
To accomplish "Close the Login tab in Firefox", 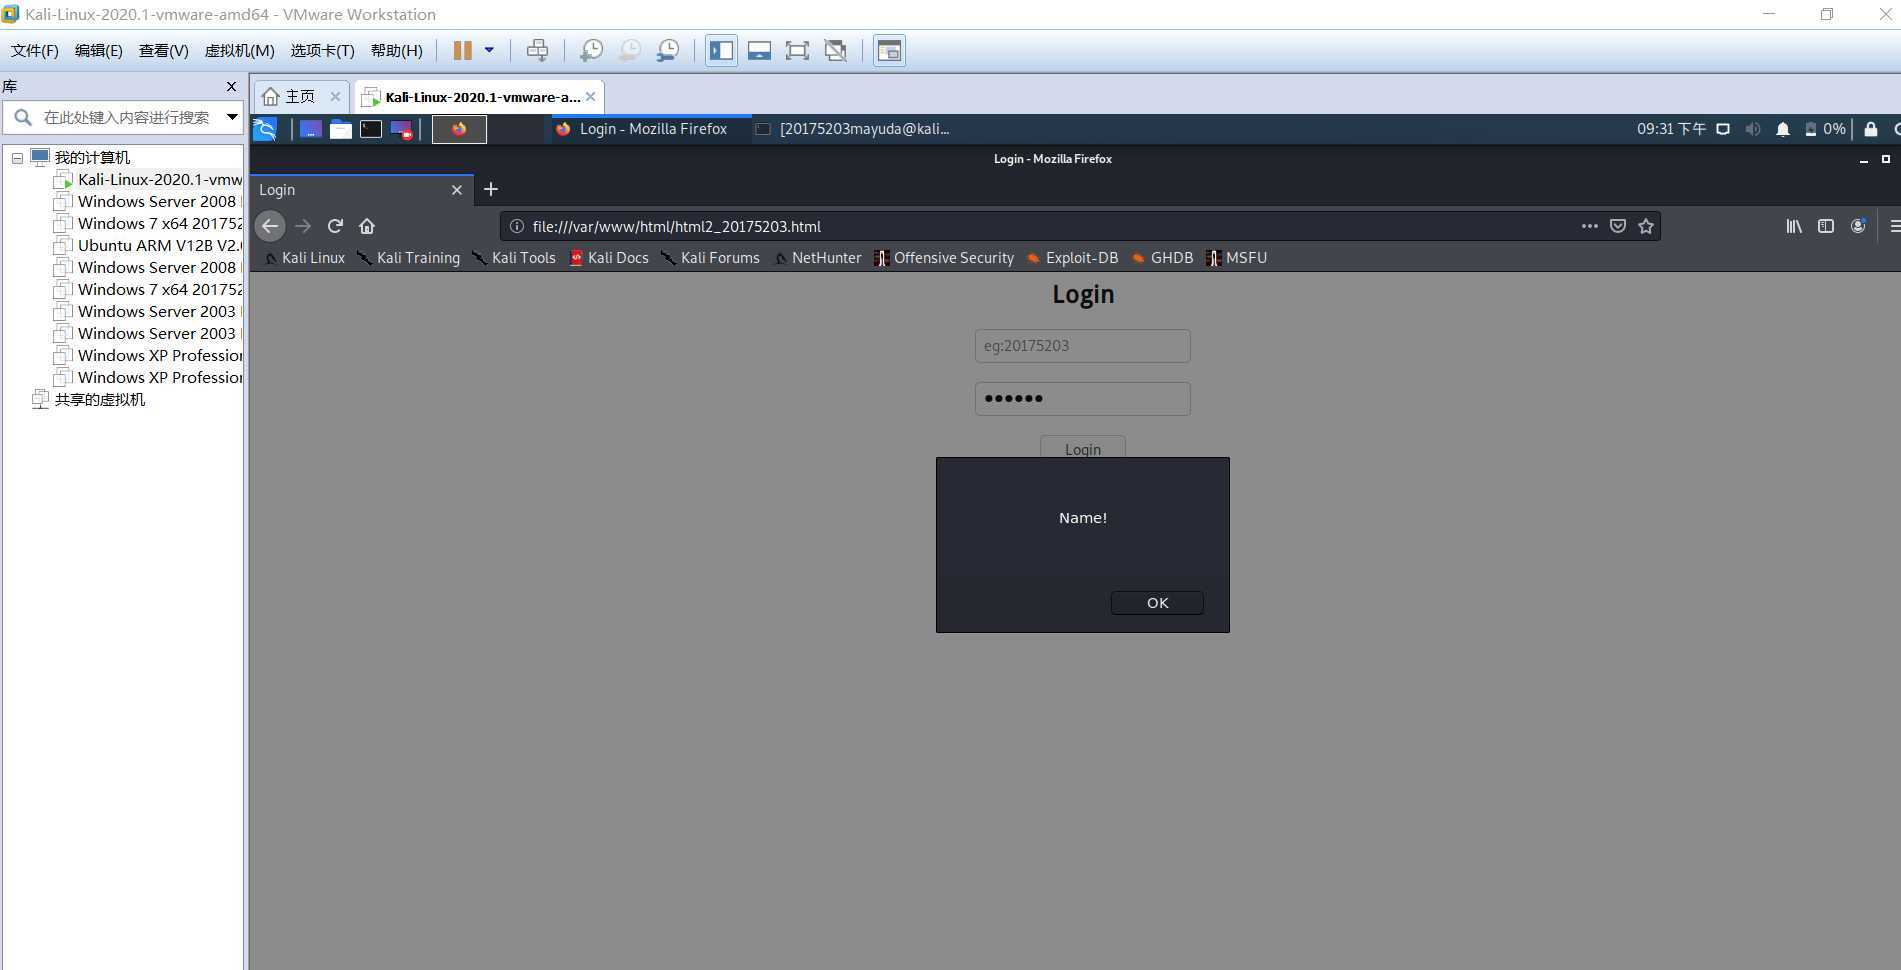I will [x=457, y=190].
